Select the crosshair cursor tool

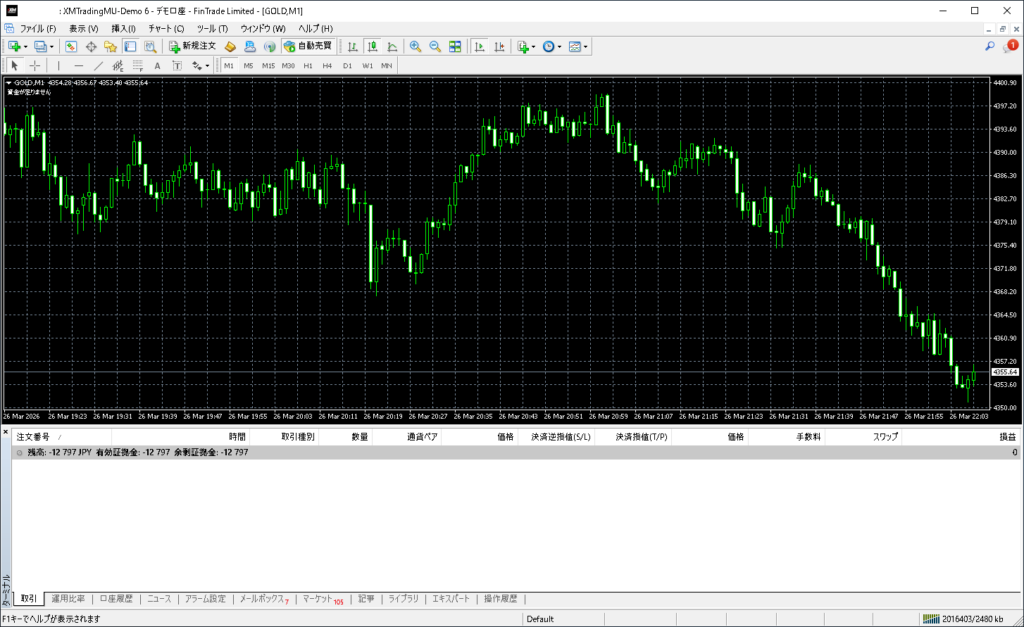pos(35,66)
